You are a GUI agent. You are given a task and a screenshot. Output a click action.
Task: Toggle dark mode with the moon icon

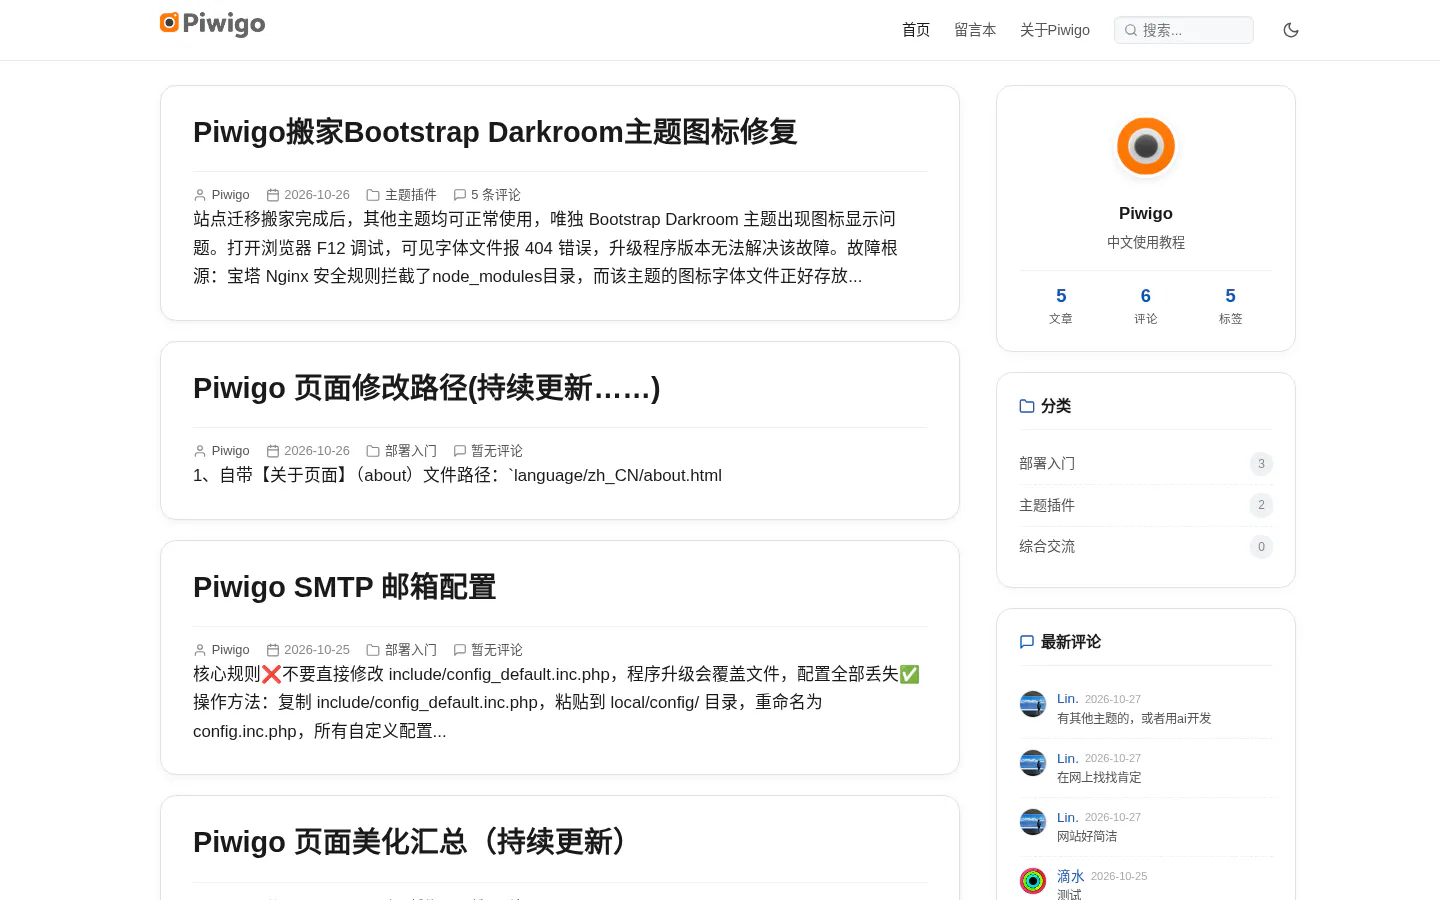point(1291,30)
